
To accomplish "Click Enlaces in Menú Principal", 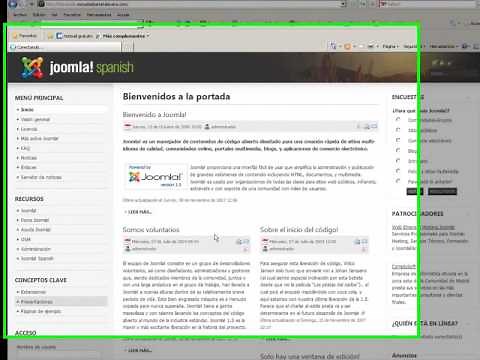I will coord(28,167).
